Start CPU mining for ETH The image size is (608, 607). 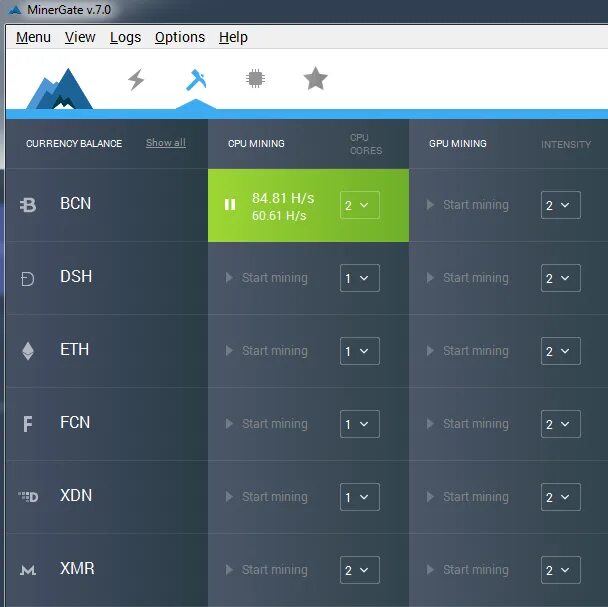pos(267,351)
